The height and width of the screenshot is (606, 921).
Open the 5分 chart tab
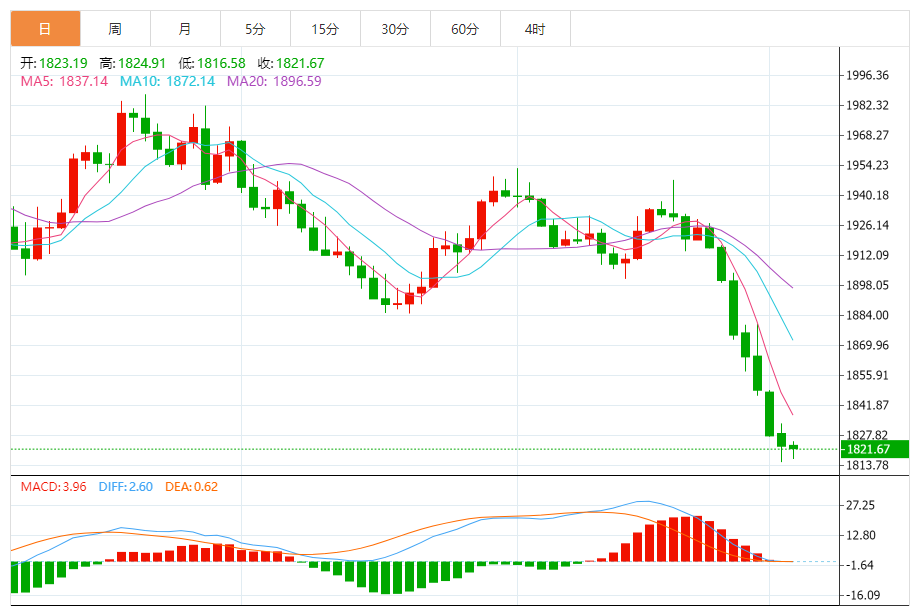(x=255, y=29)
